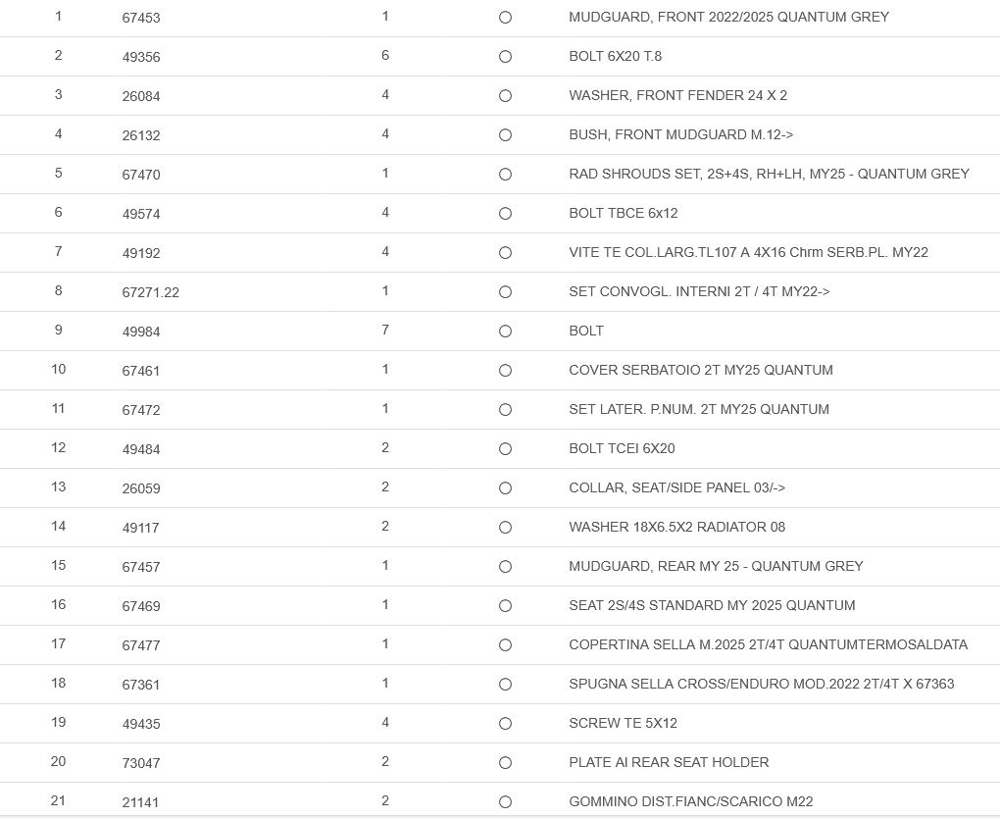
Task: Select radio for BOLT TBCE 6x12
Action: tap(505, 213)
